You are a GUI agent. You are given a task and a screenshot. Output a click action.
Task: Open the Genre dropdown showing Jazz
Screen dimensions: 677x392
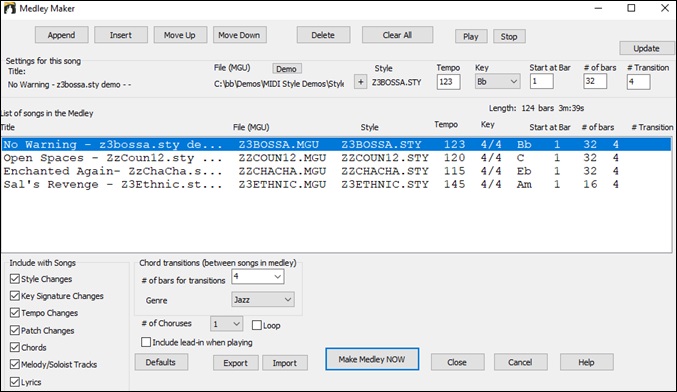(x=263, y=300)
